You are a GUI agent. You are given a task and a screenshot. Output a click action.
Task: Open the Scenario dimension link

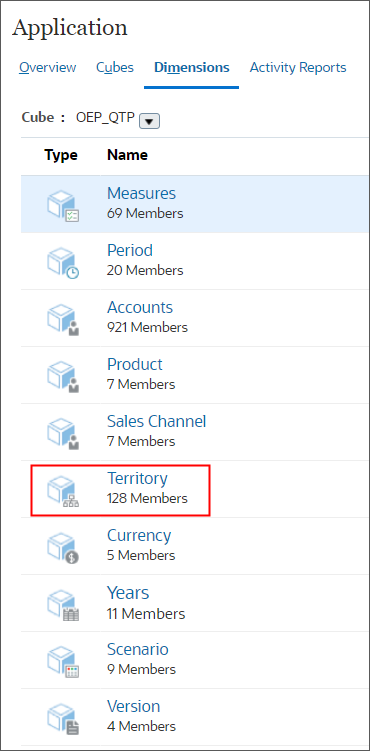tap(138, 649)
